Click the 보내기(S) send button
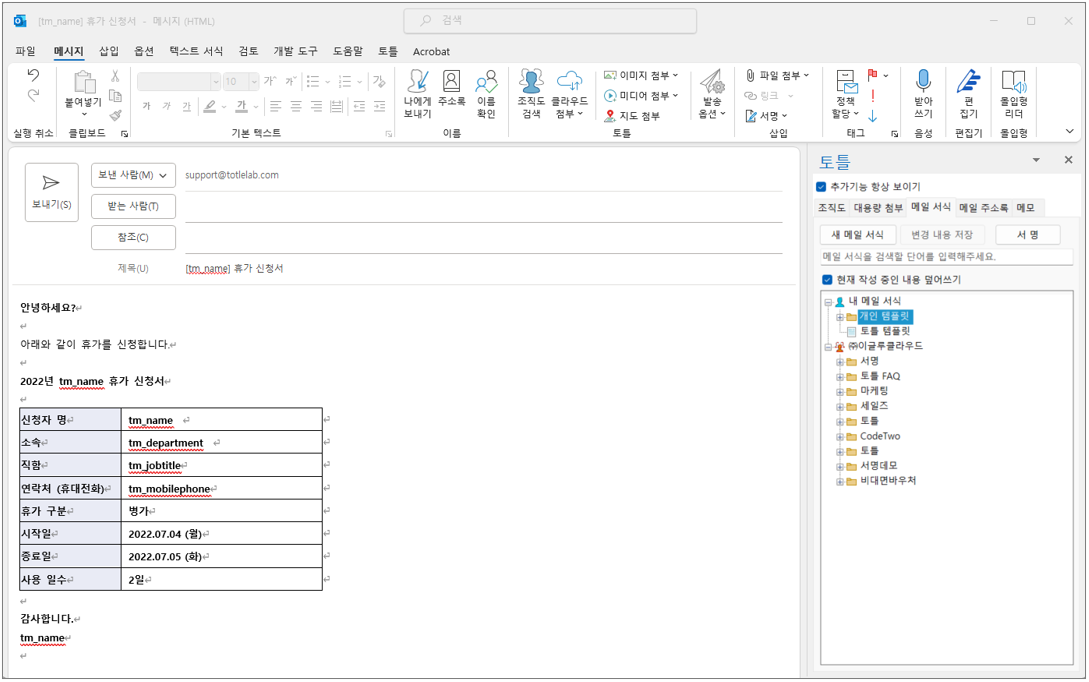The height and width of the screenshot is (682, 1089). [51, 192]
